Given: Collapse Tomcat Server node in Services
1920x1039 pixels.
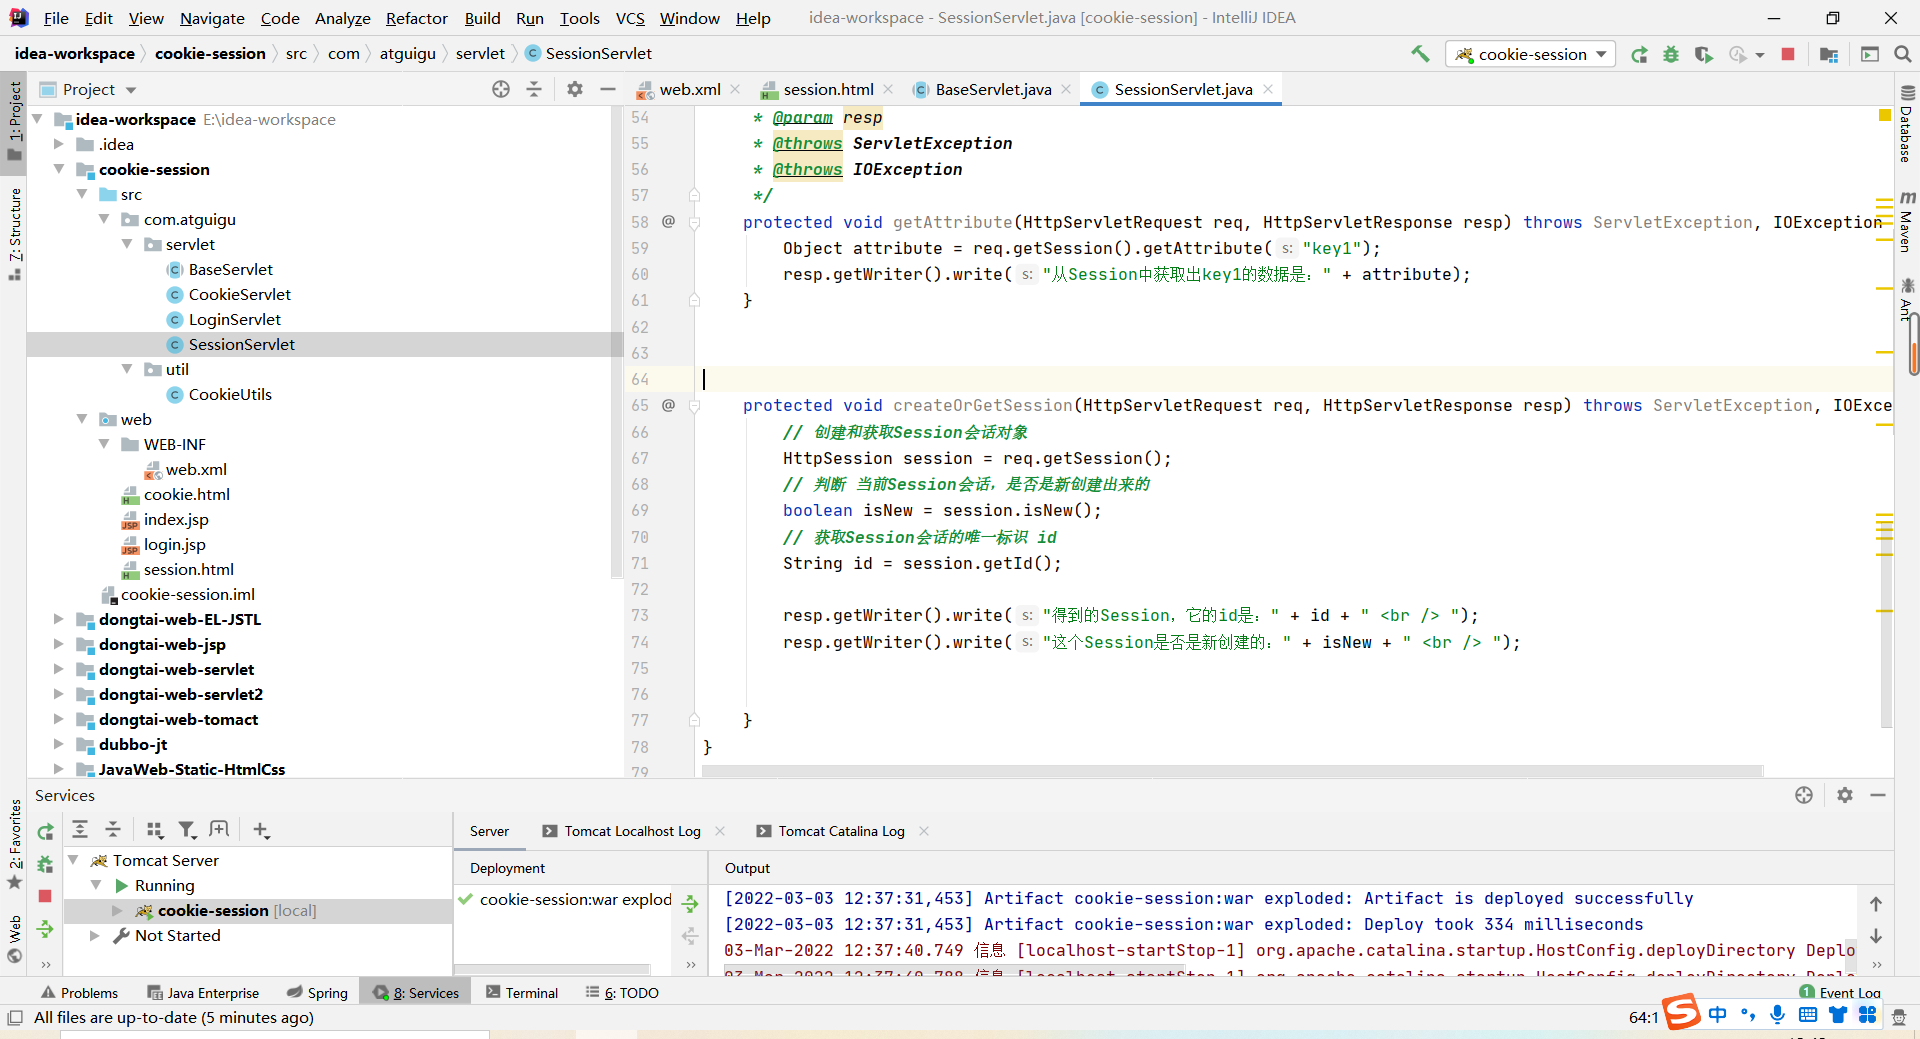Looking at the screenshot, I should click(x=73, y=860).
